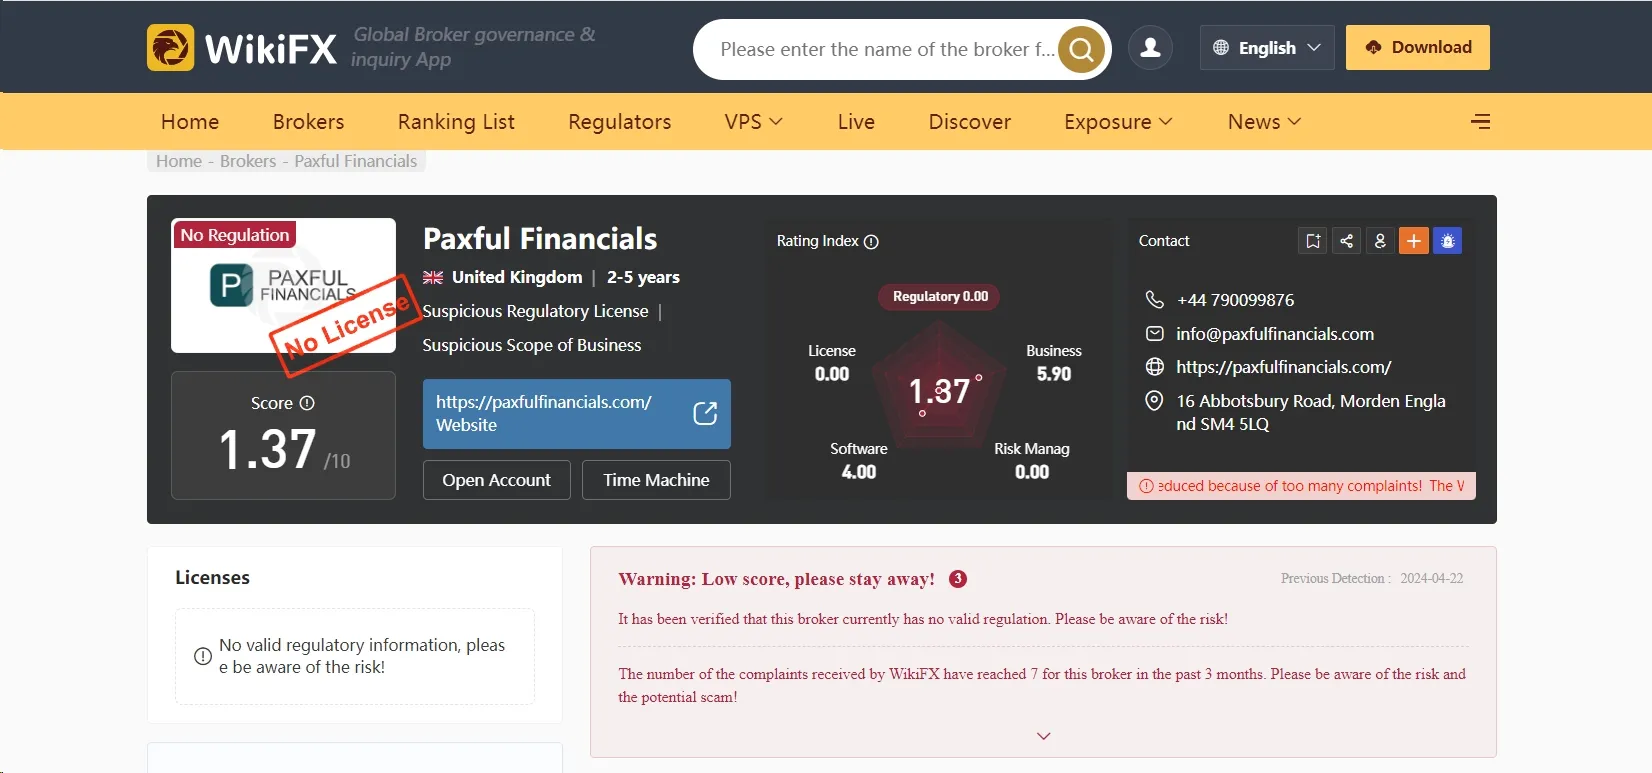Click the Home breadcrumb link
The width and height of the screenshot is (1652, 773).
pos(179,161)
